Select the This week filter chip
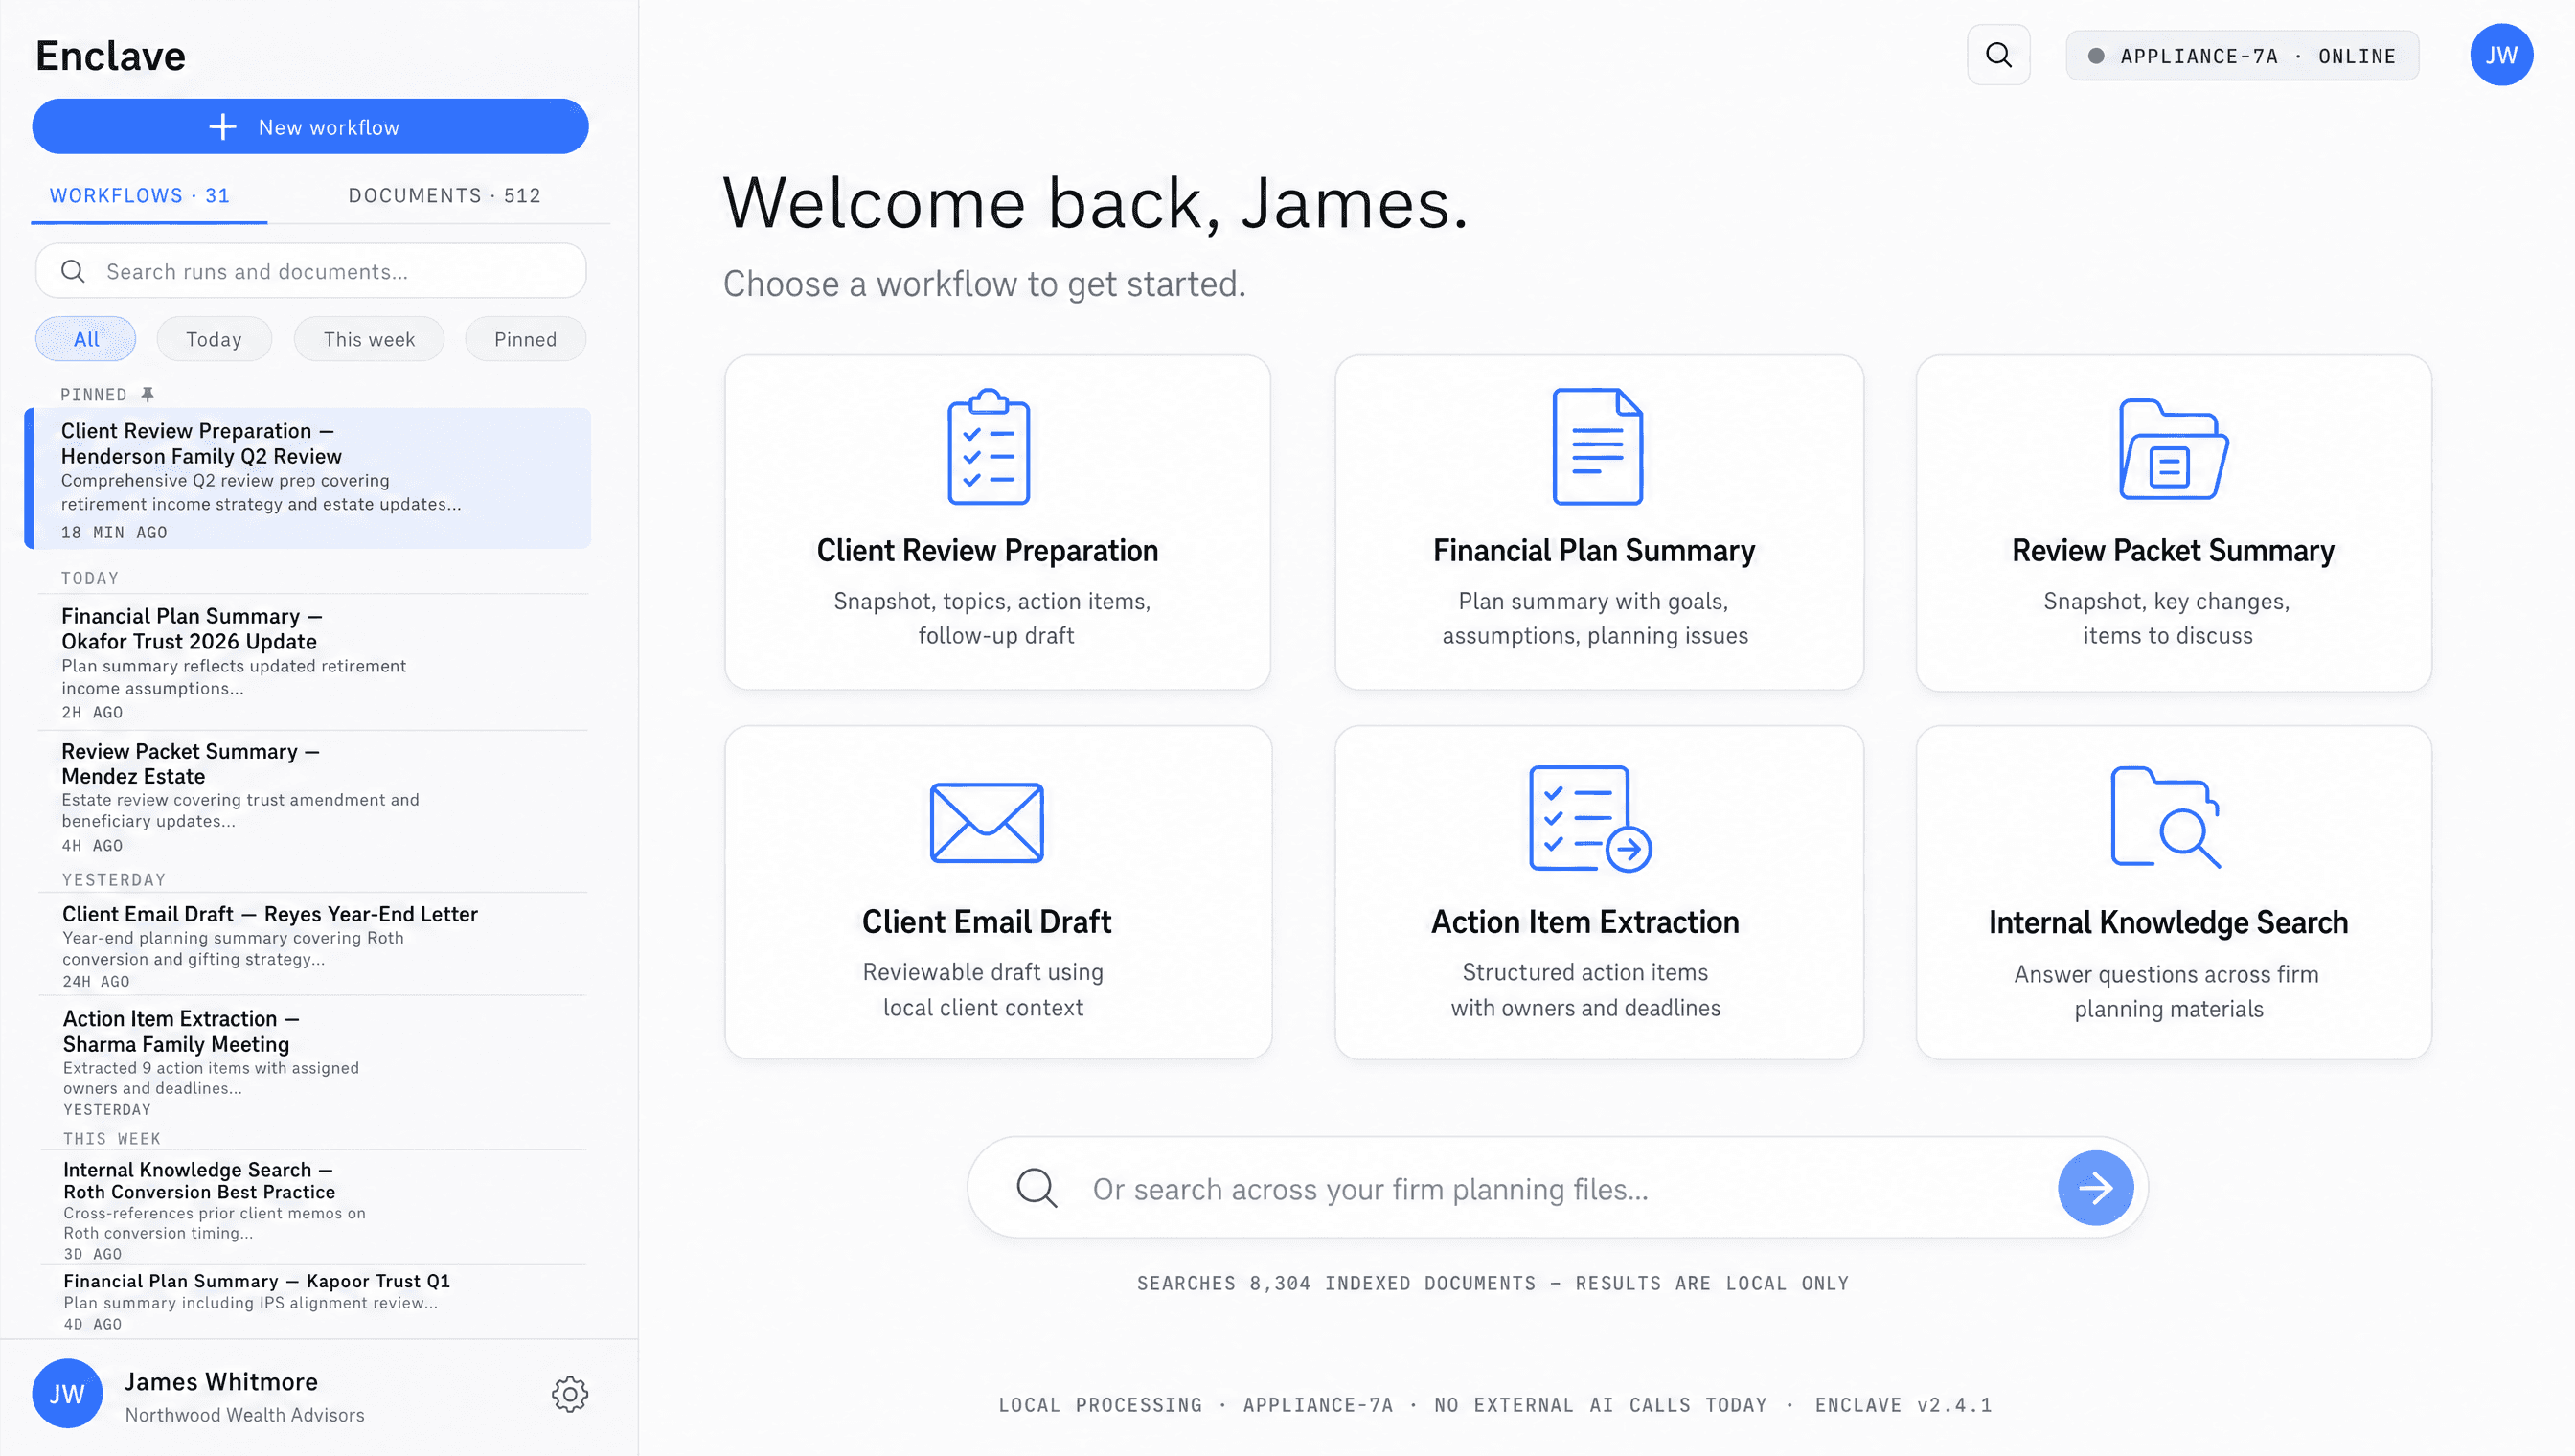Image resolution: width=2575 pixels, height=1456 pixels. pos(369,339)
